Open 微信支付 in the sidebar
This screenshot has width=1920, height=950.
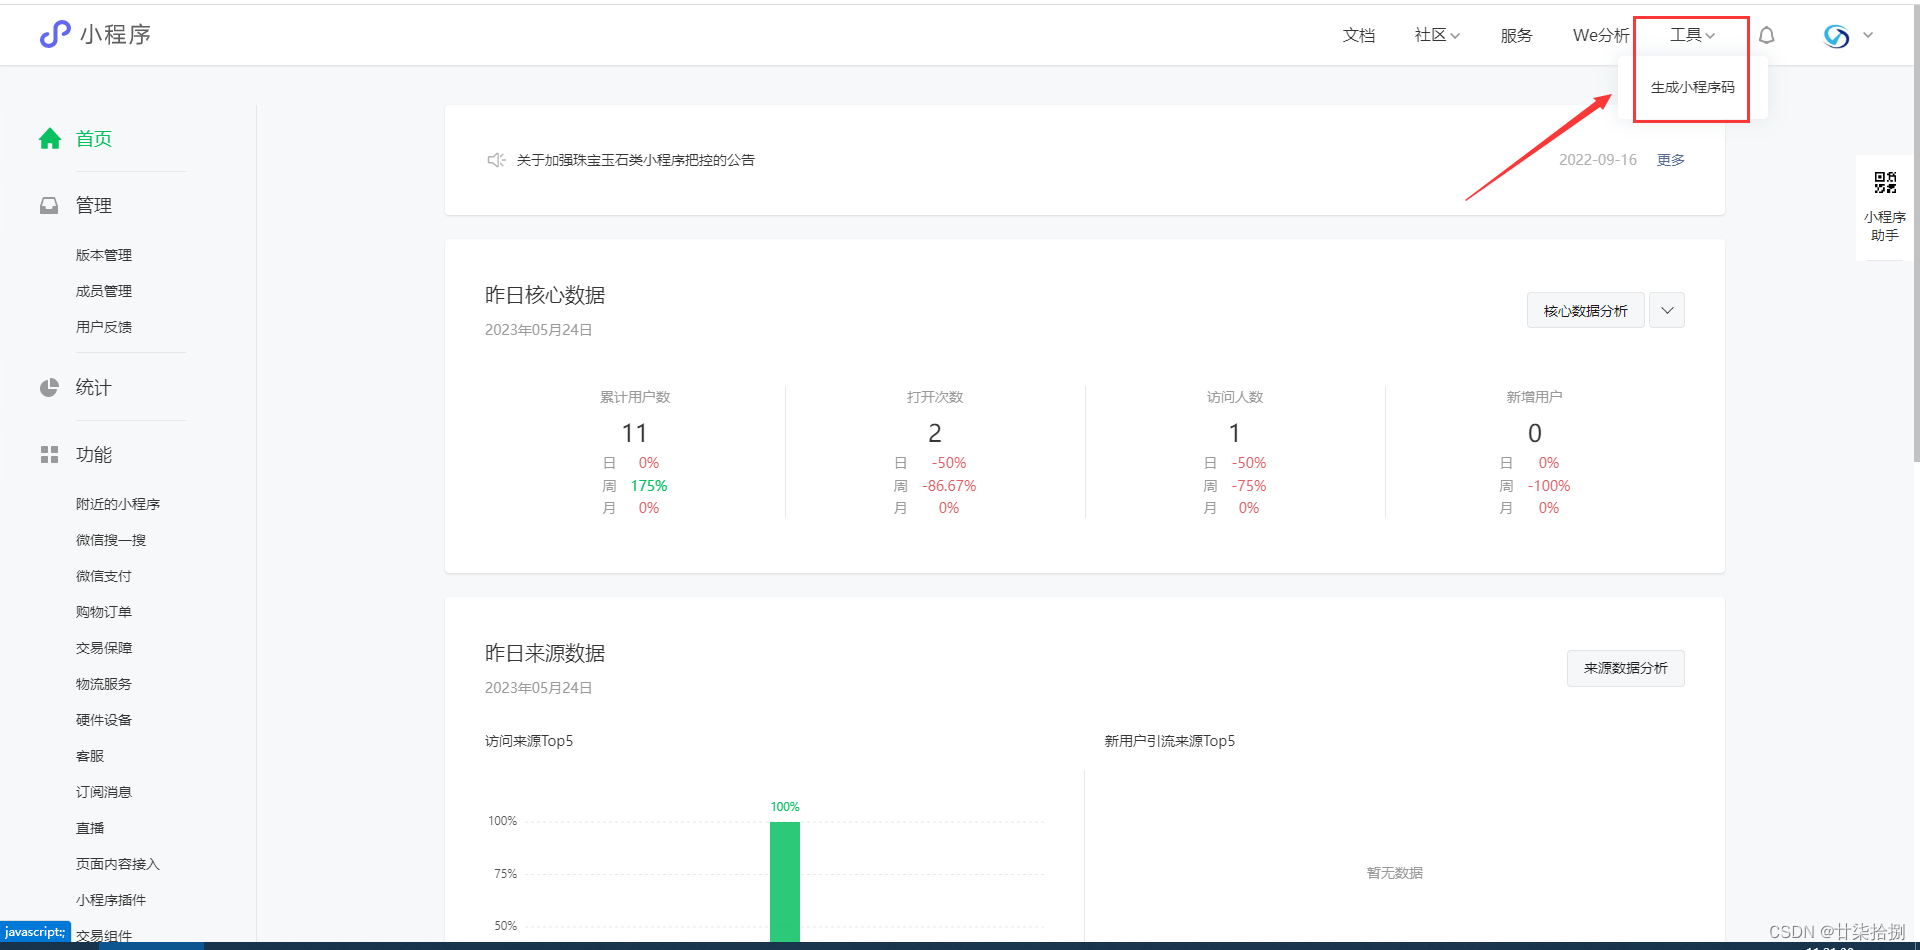(x=104, y=576)
